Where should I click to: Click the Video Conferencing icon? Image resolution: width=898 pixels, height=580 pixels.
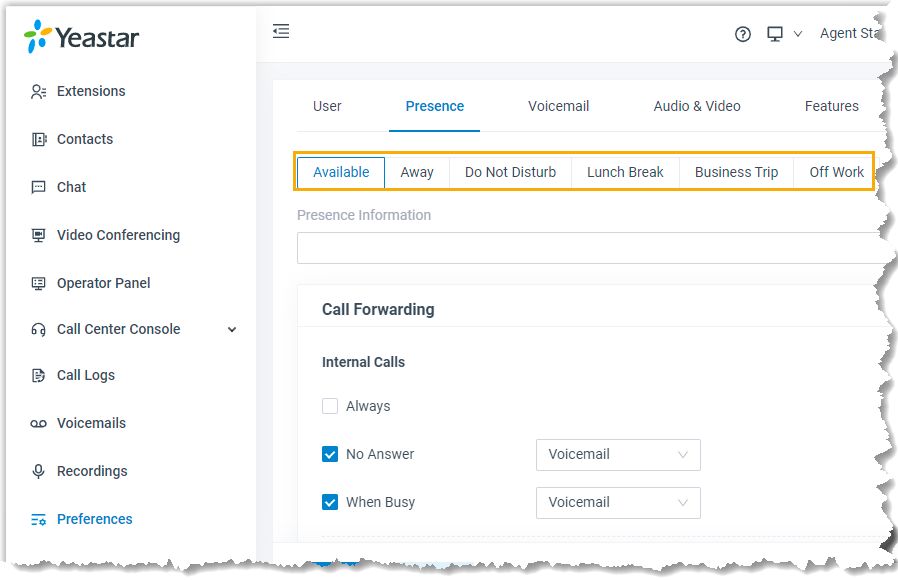point(38,235)
